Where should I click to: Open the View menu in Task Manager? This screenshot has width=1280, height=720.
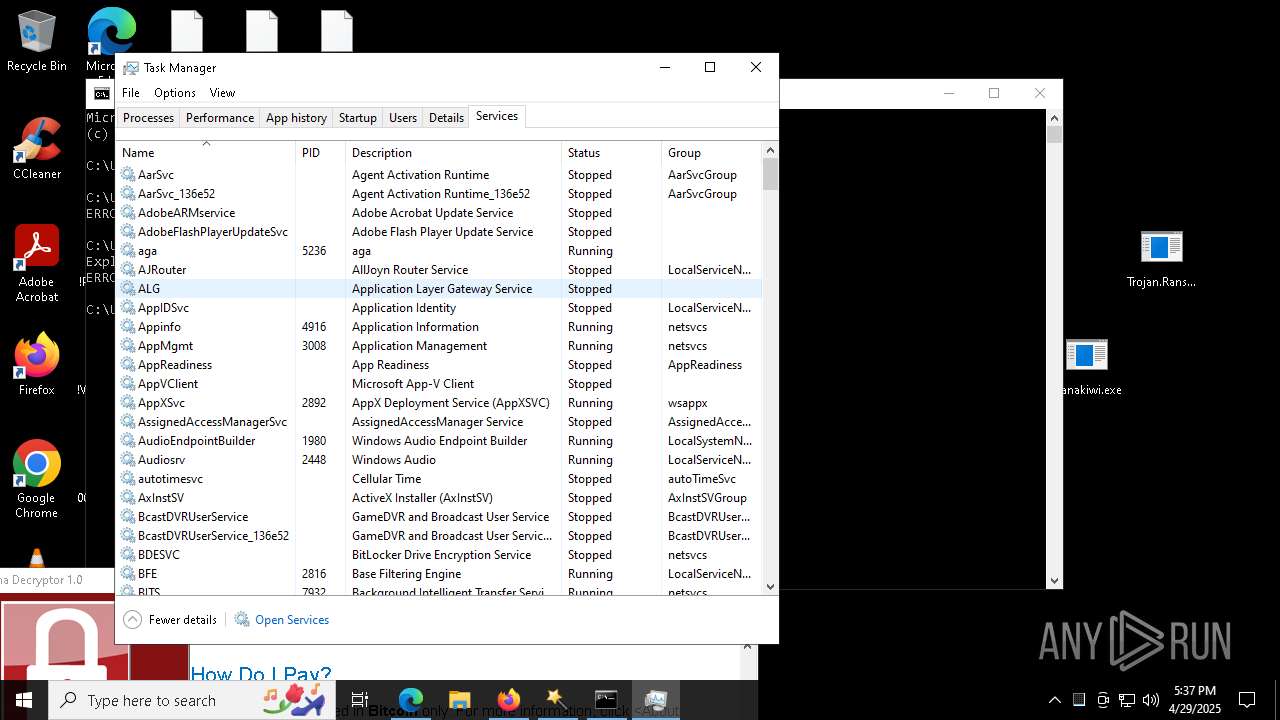(x=222, y=92)
